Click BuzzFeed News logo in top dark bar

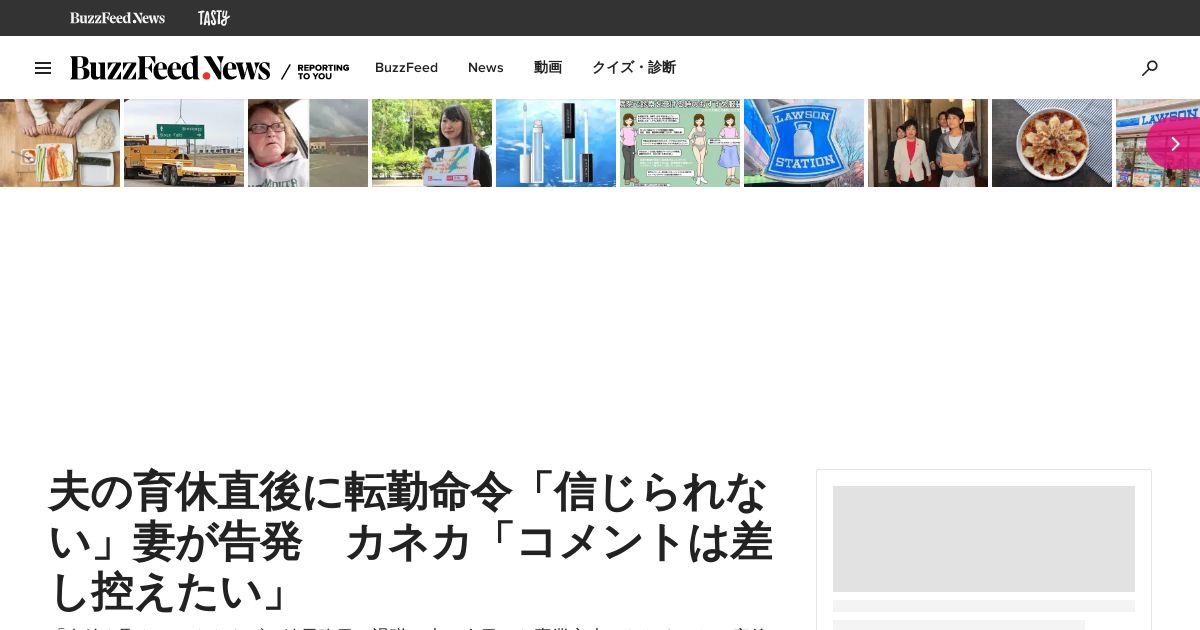coord(117,18)
